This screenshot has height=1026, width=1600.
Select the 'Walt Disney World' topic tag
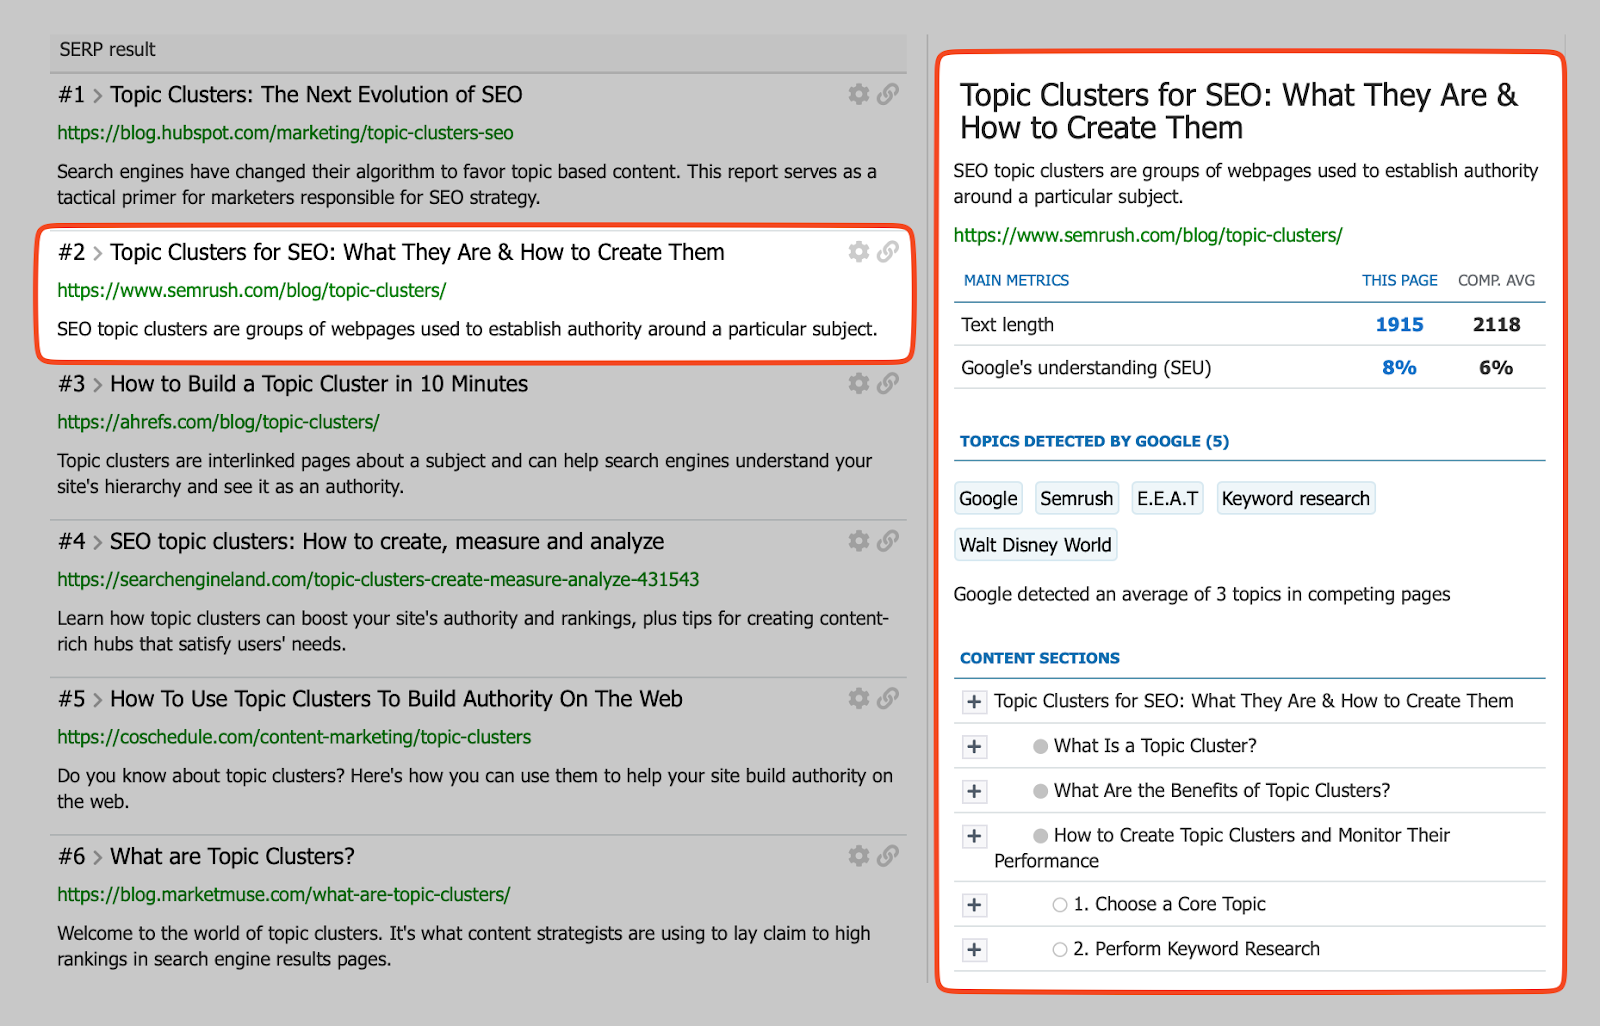tap(1035, 545)
